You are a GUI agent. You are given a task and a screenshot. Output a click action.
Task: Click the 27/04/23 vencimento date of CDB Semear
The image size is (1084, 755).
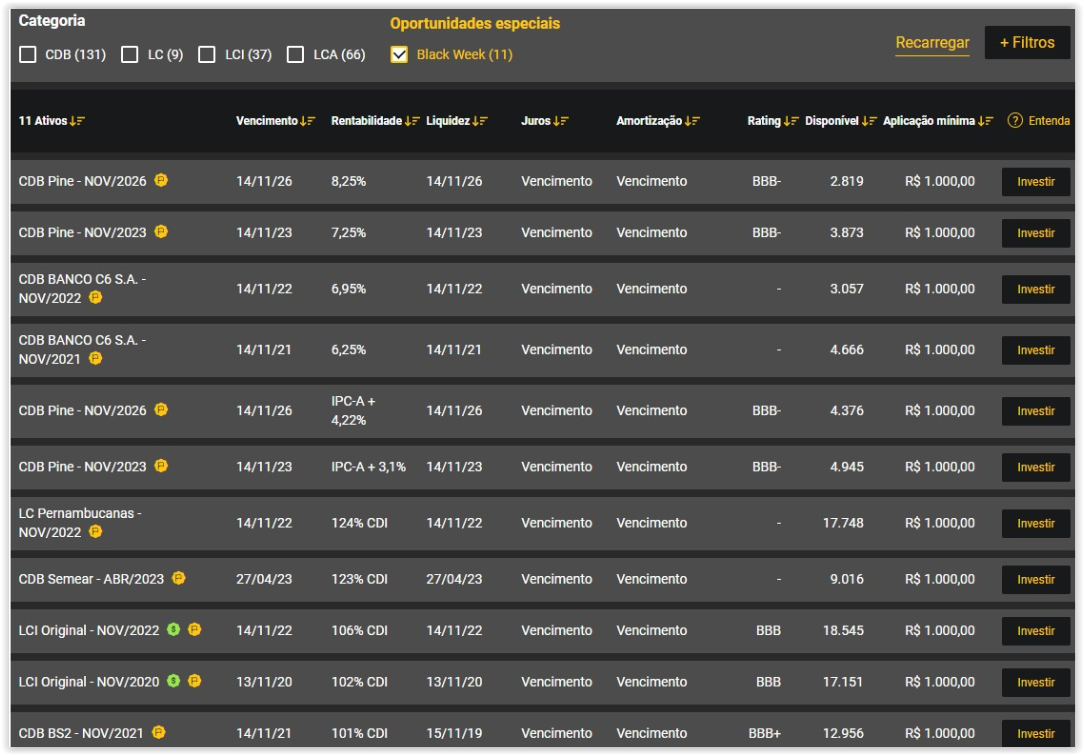(264, 579)
